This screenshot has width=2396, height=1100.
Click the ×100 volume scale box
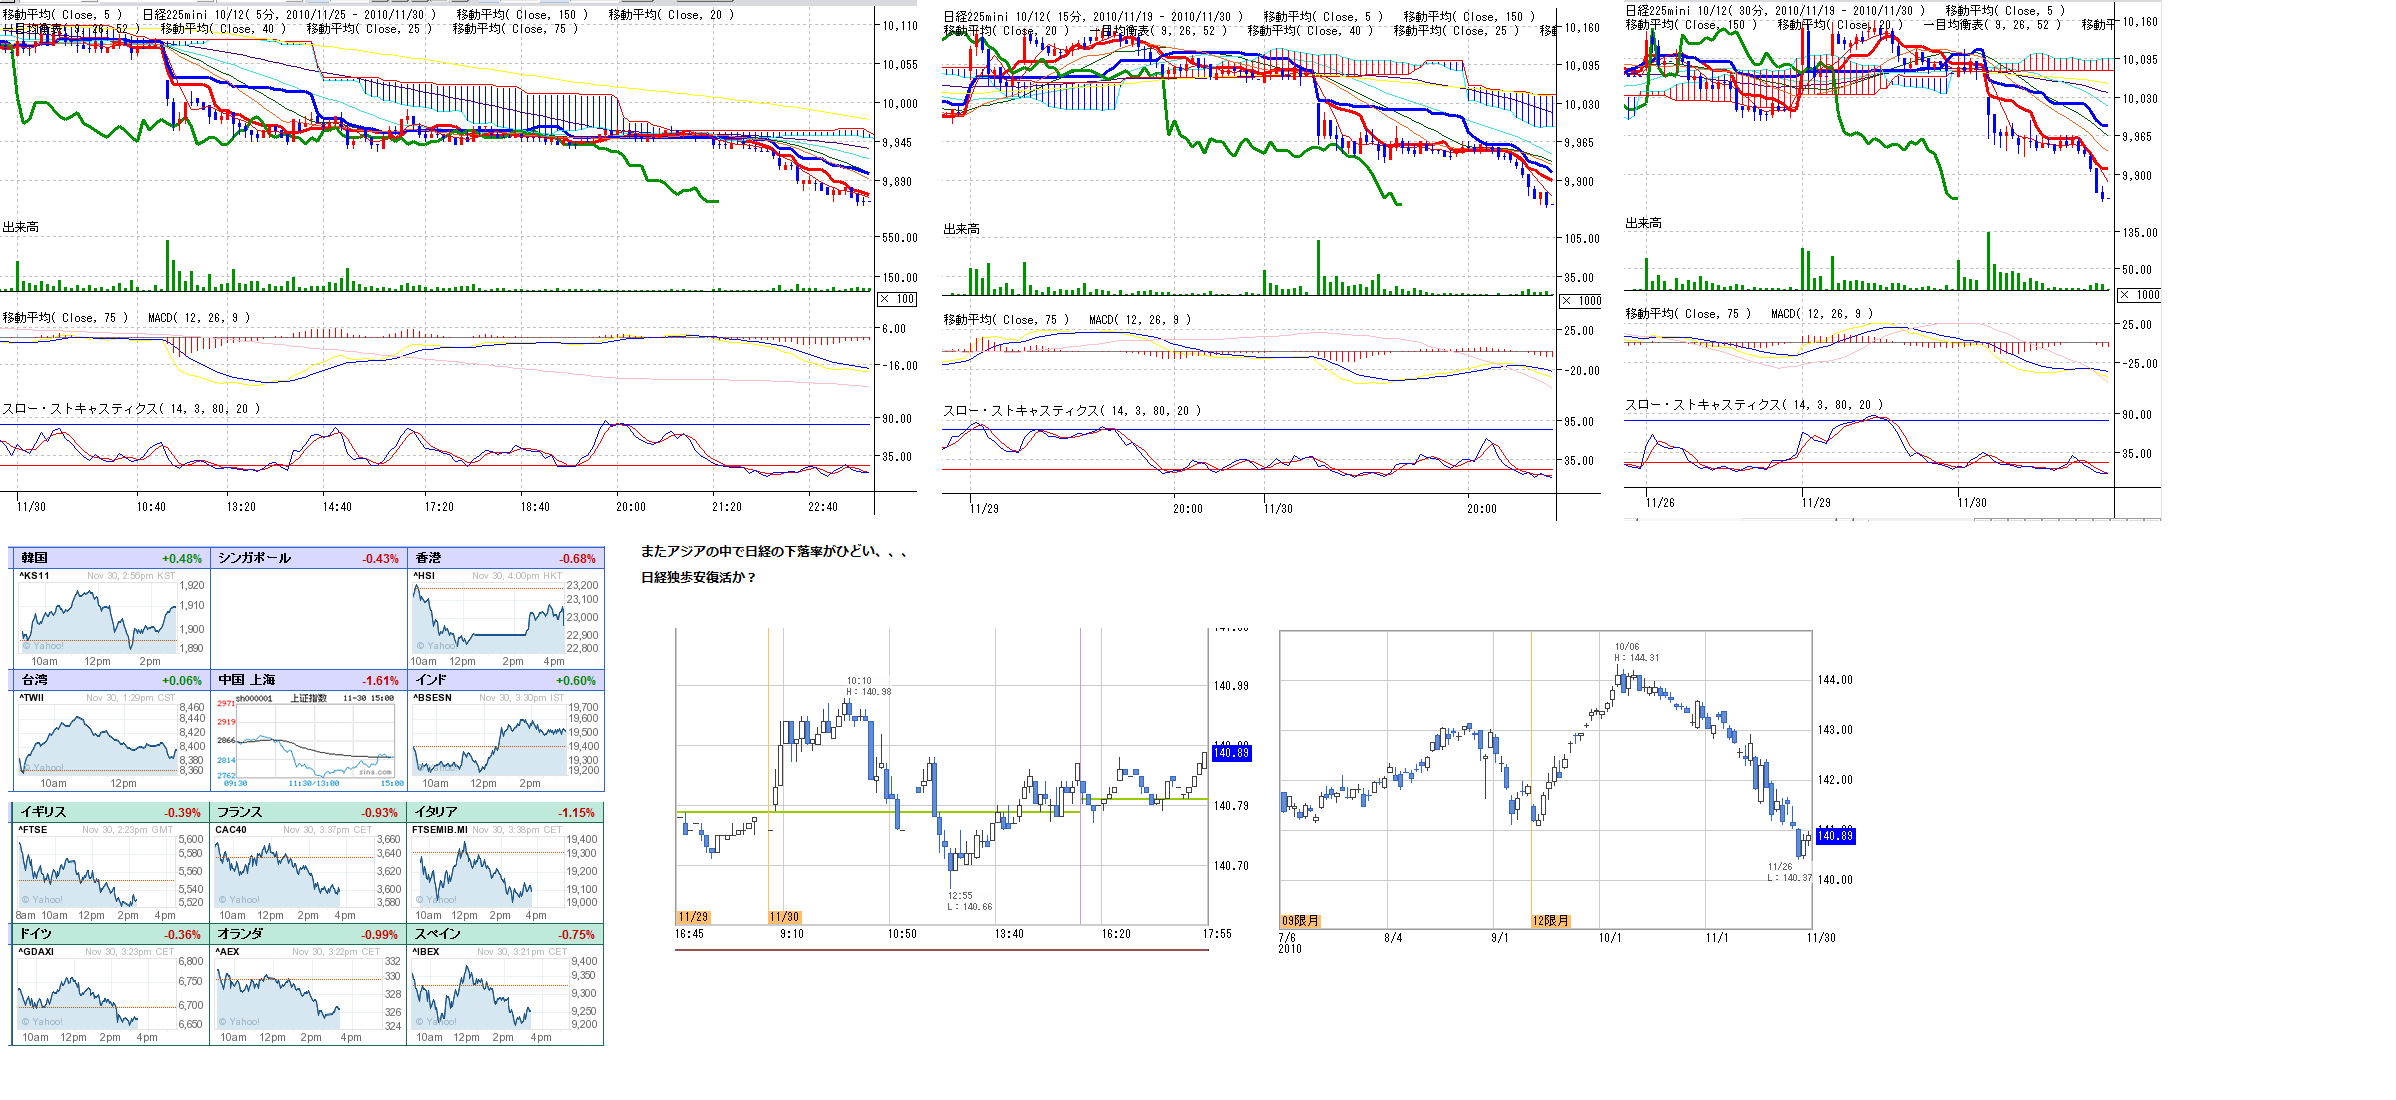897,299
